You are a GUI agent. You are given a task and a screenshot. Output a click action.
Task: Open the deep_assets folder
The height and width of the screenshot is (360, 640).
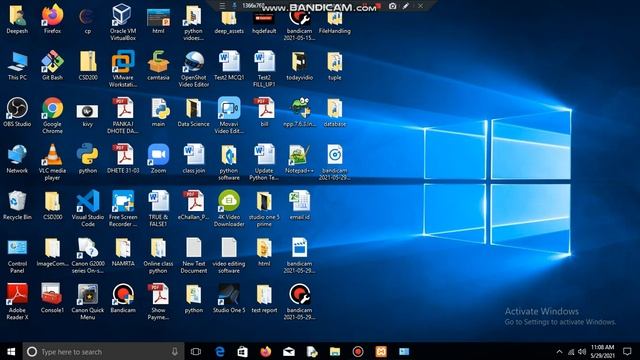click(x=229, y=21)
